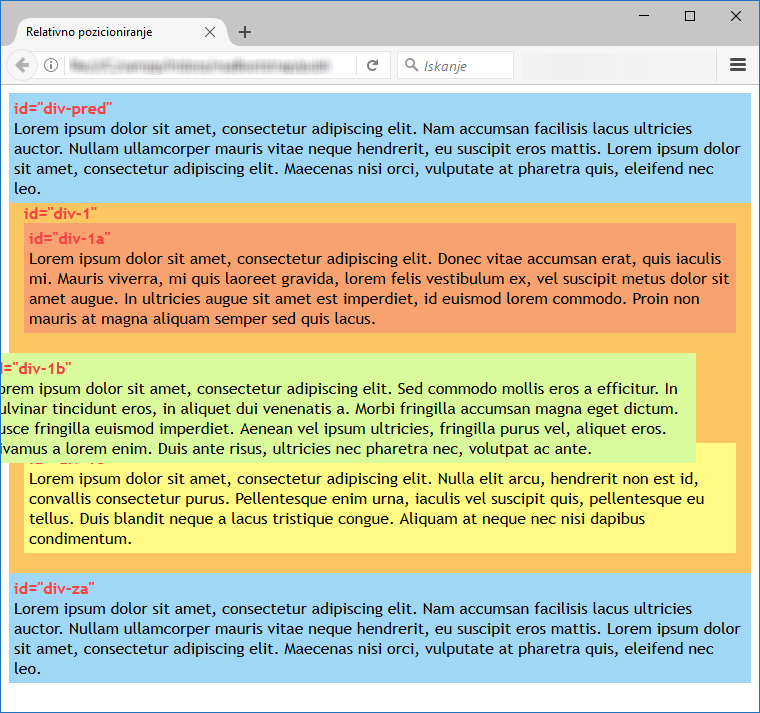The image size is (760, 713).
Task: Click the green div-1b paragraph text
Action: tap(339, 418)
